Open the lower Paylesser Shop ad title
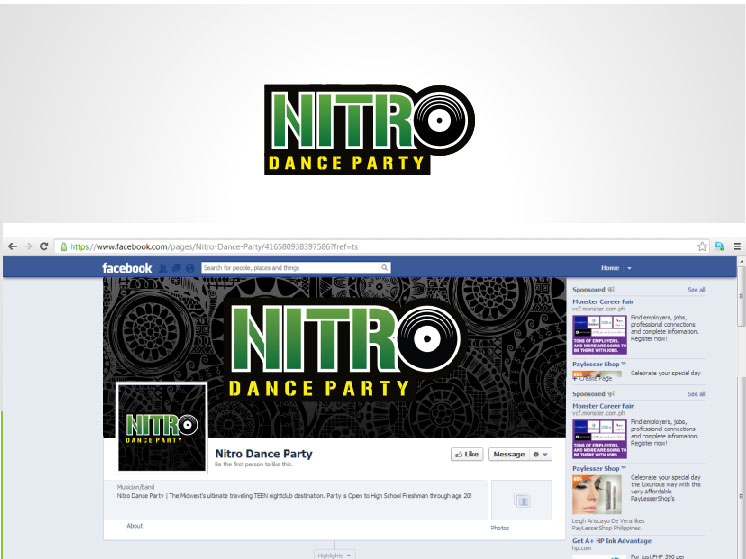The width and height of the screenshot is (746, 559). [x=599, y=469]
